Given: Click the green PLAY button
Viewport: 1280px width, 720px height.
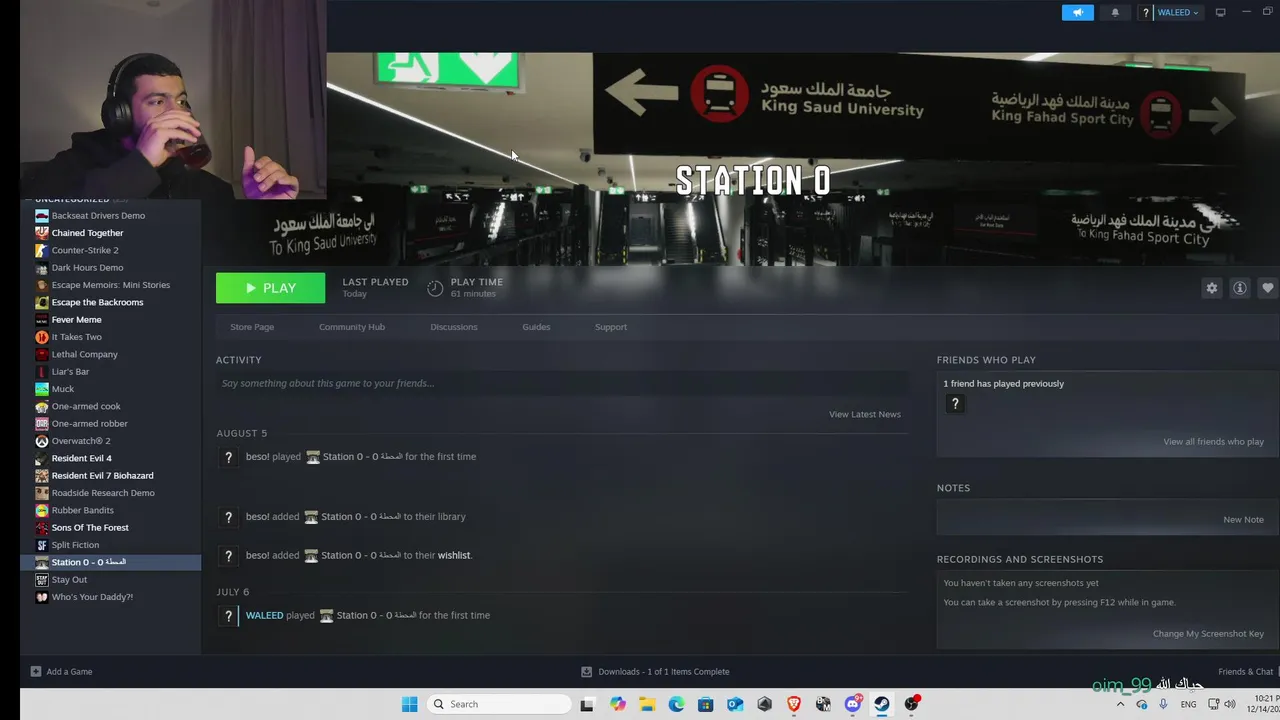Looking at the screenshot, I should point(270,288).
